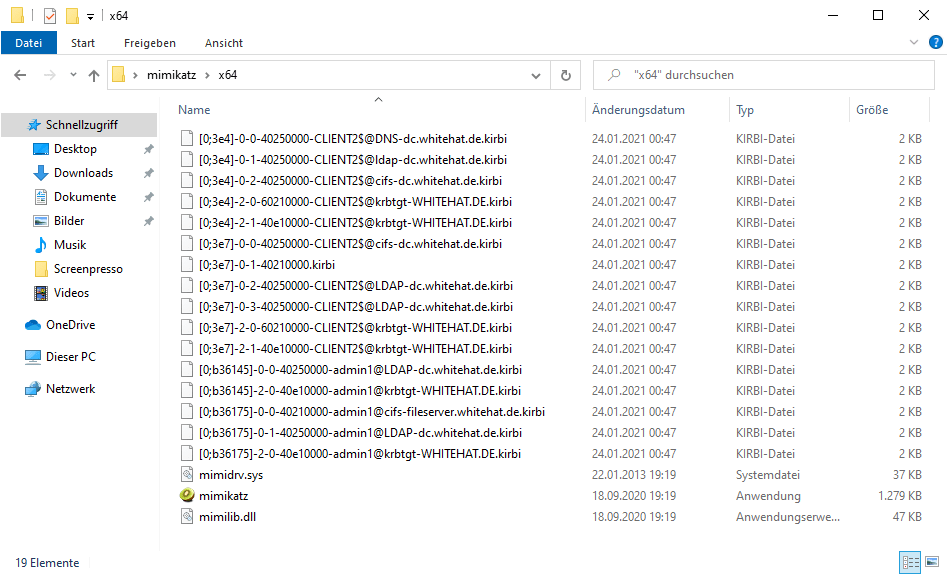Select file [0;b36175]-0-1-40250000-admin1@LDAP-dc.whitehat.de.kirbi

360,433
